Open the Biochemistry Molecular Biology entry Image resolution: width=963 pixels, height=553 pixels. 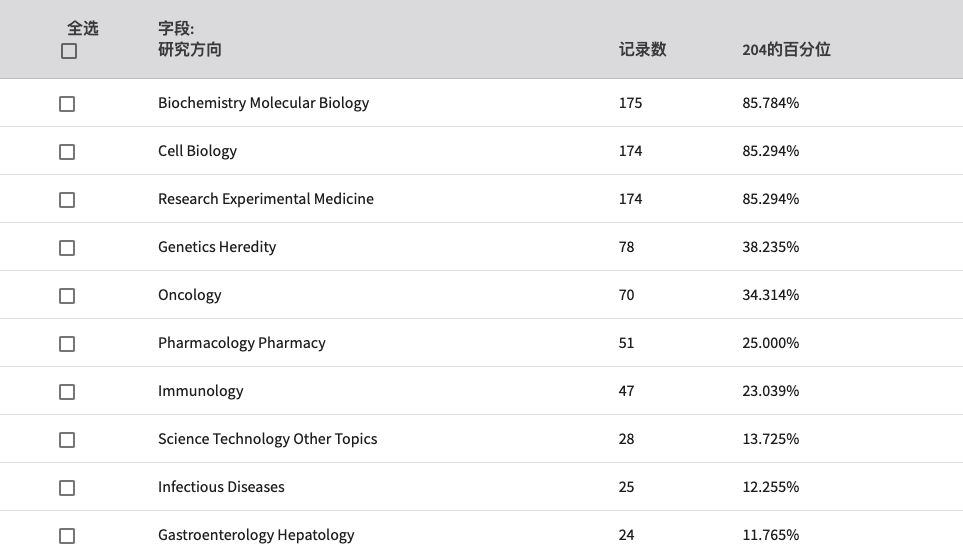(263, 103)
